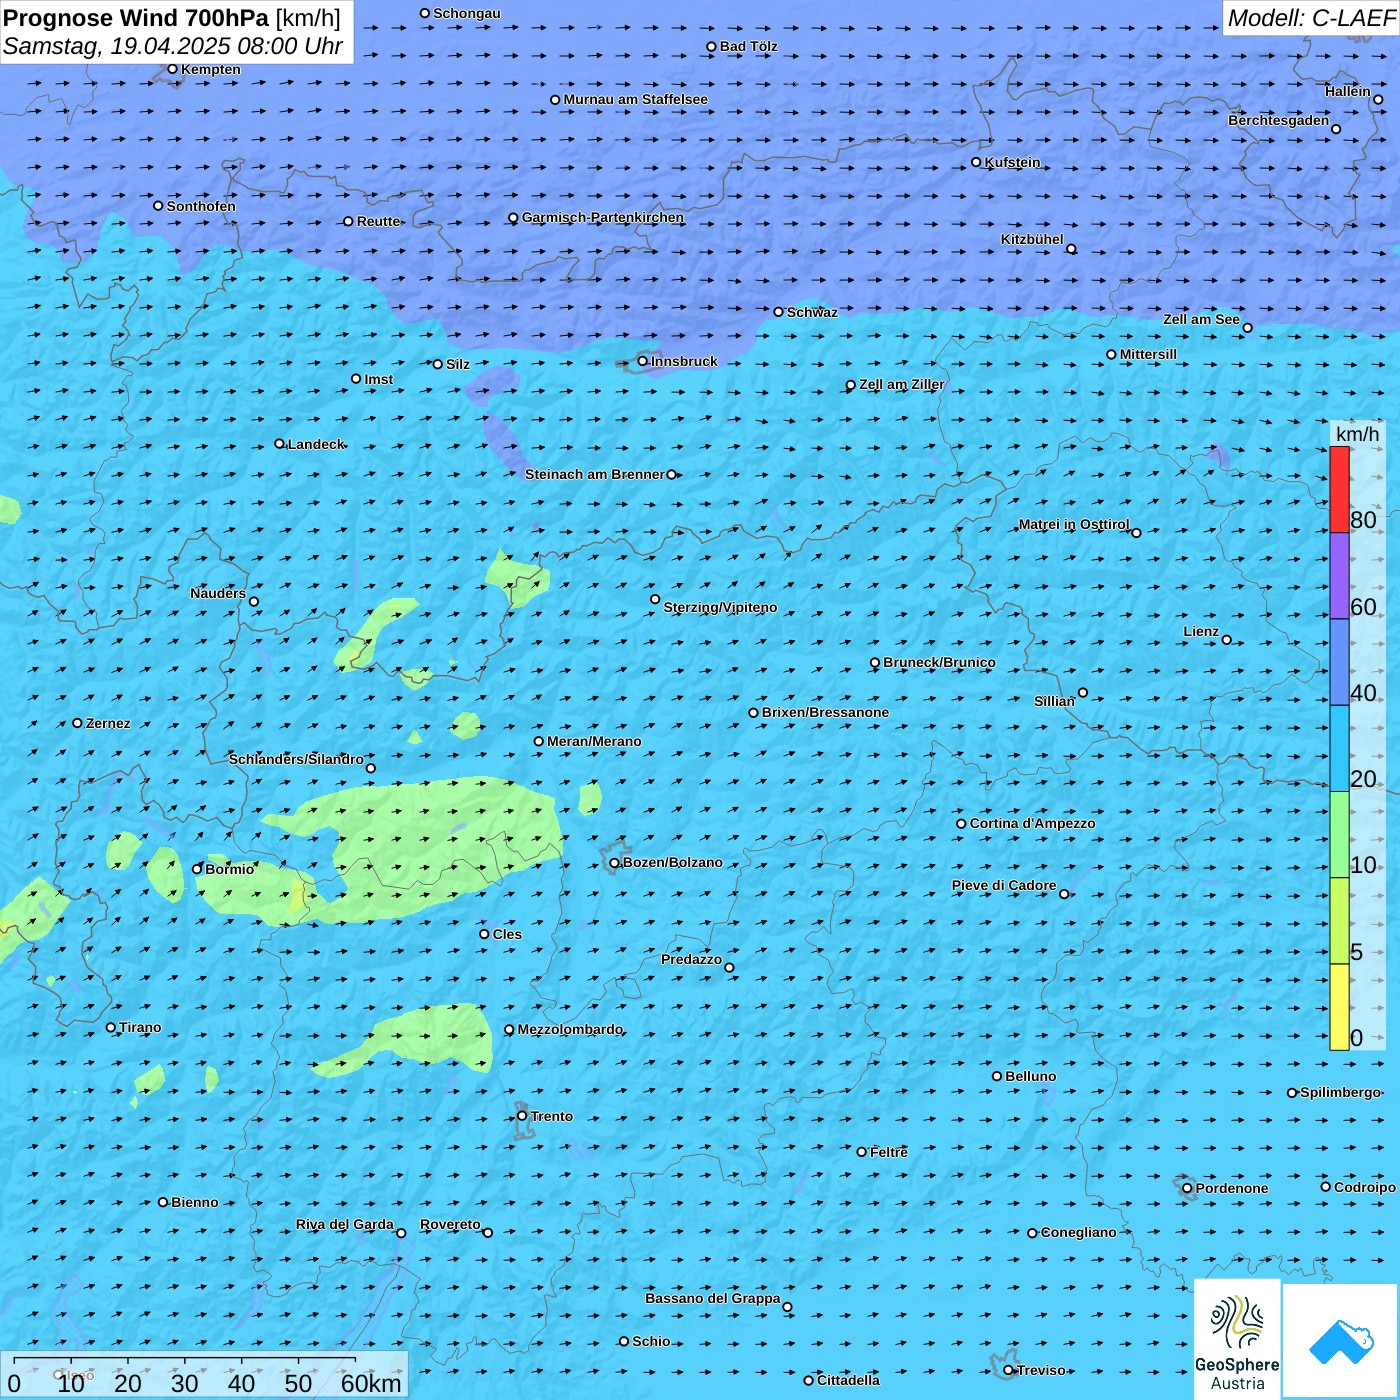
Task: Click the Cittadella label
Action: tap(848, 1380)
